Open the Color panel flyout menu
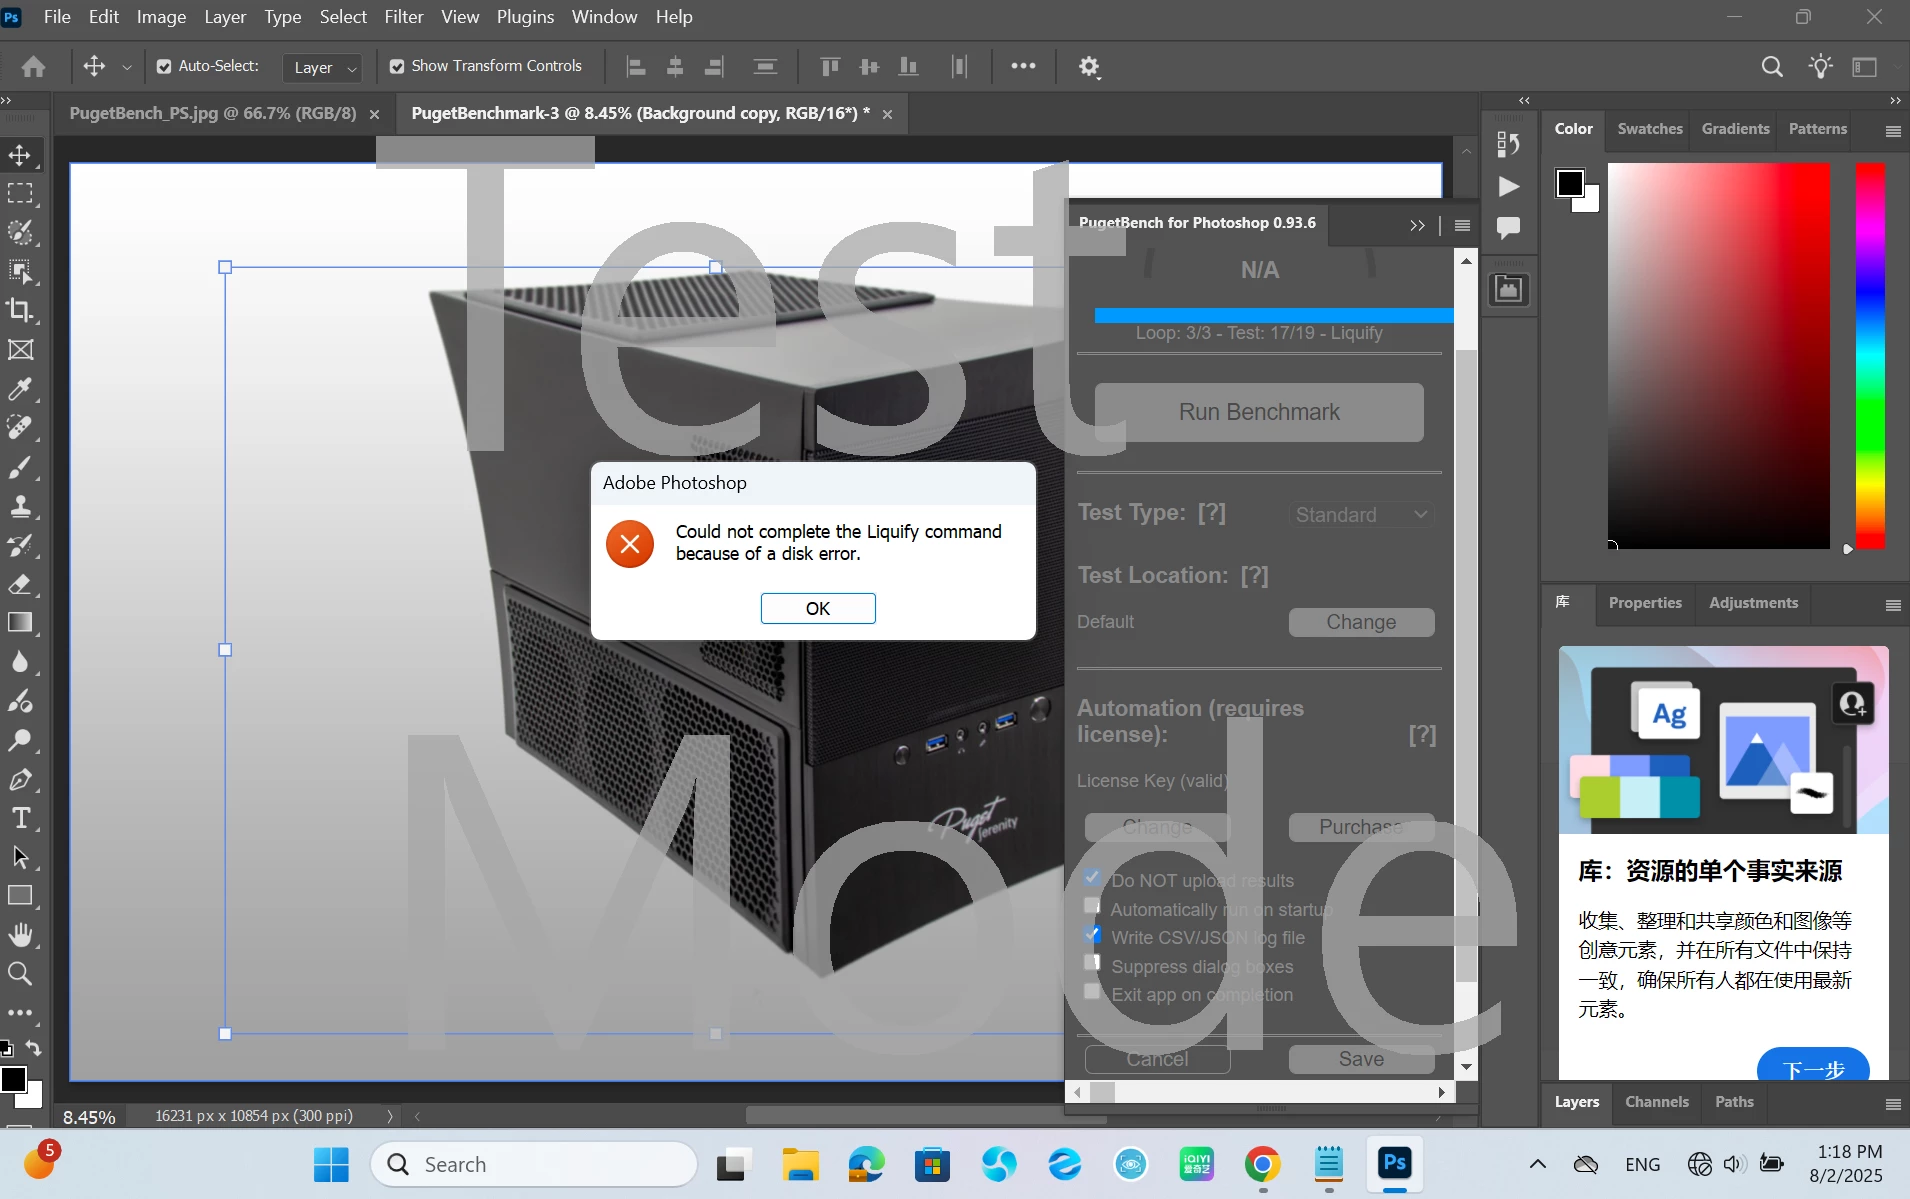Image resolution: width=1910 pixels, height=1199 pixels. point(1893,131)
